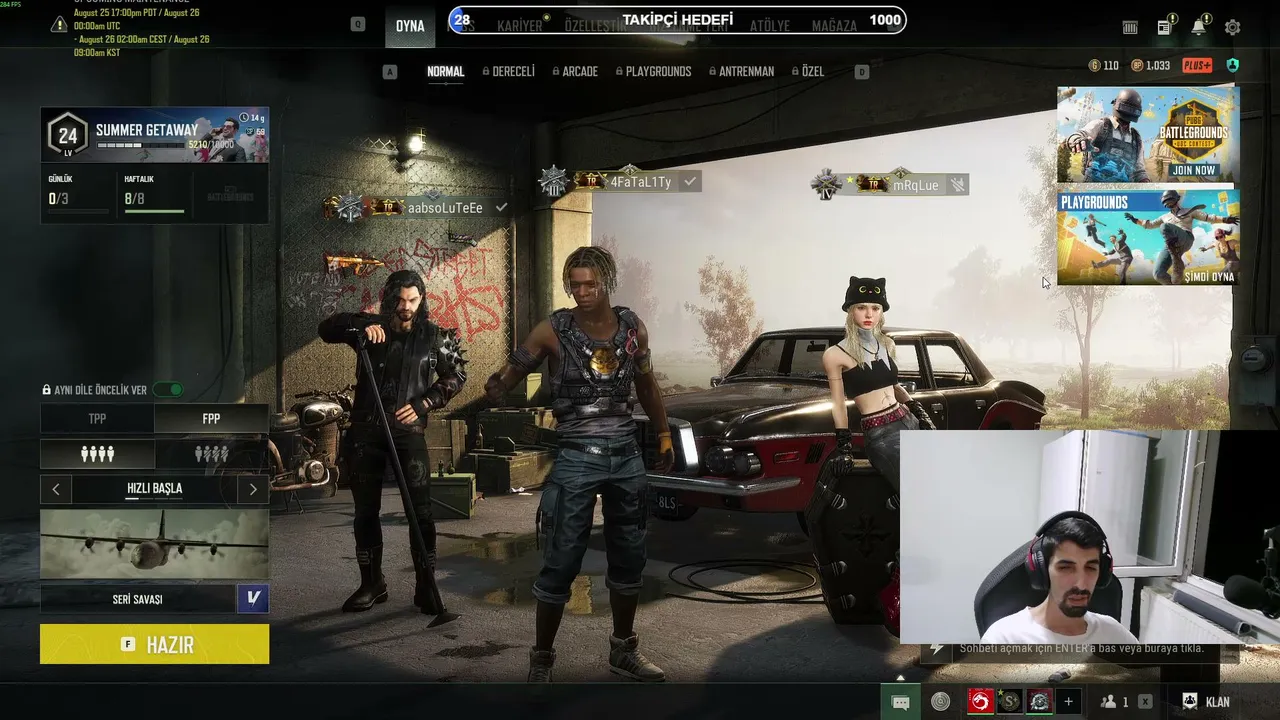Open the crate inventory icon
The image size is (1280, 720).
coord(1130,28)
